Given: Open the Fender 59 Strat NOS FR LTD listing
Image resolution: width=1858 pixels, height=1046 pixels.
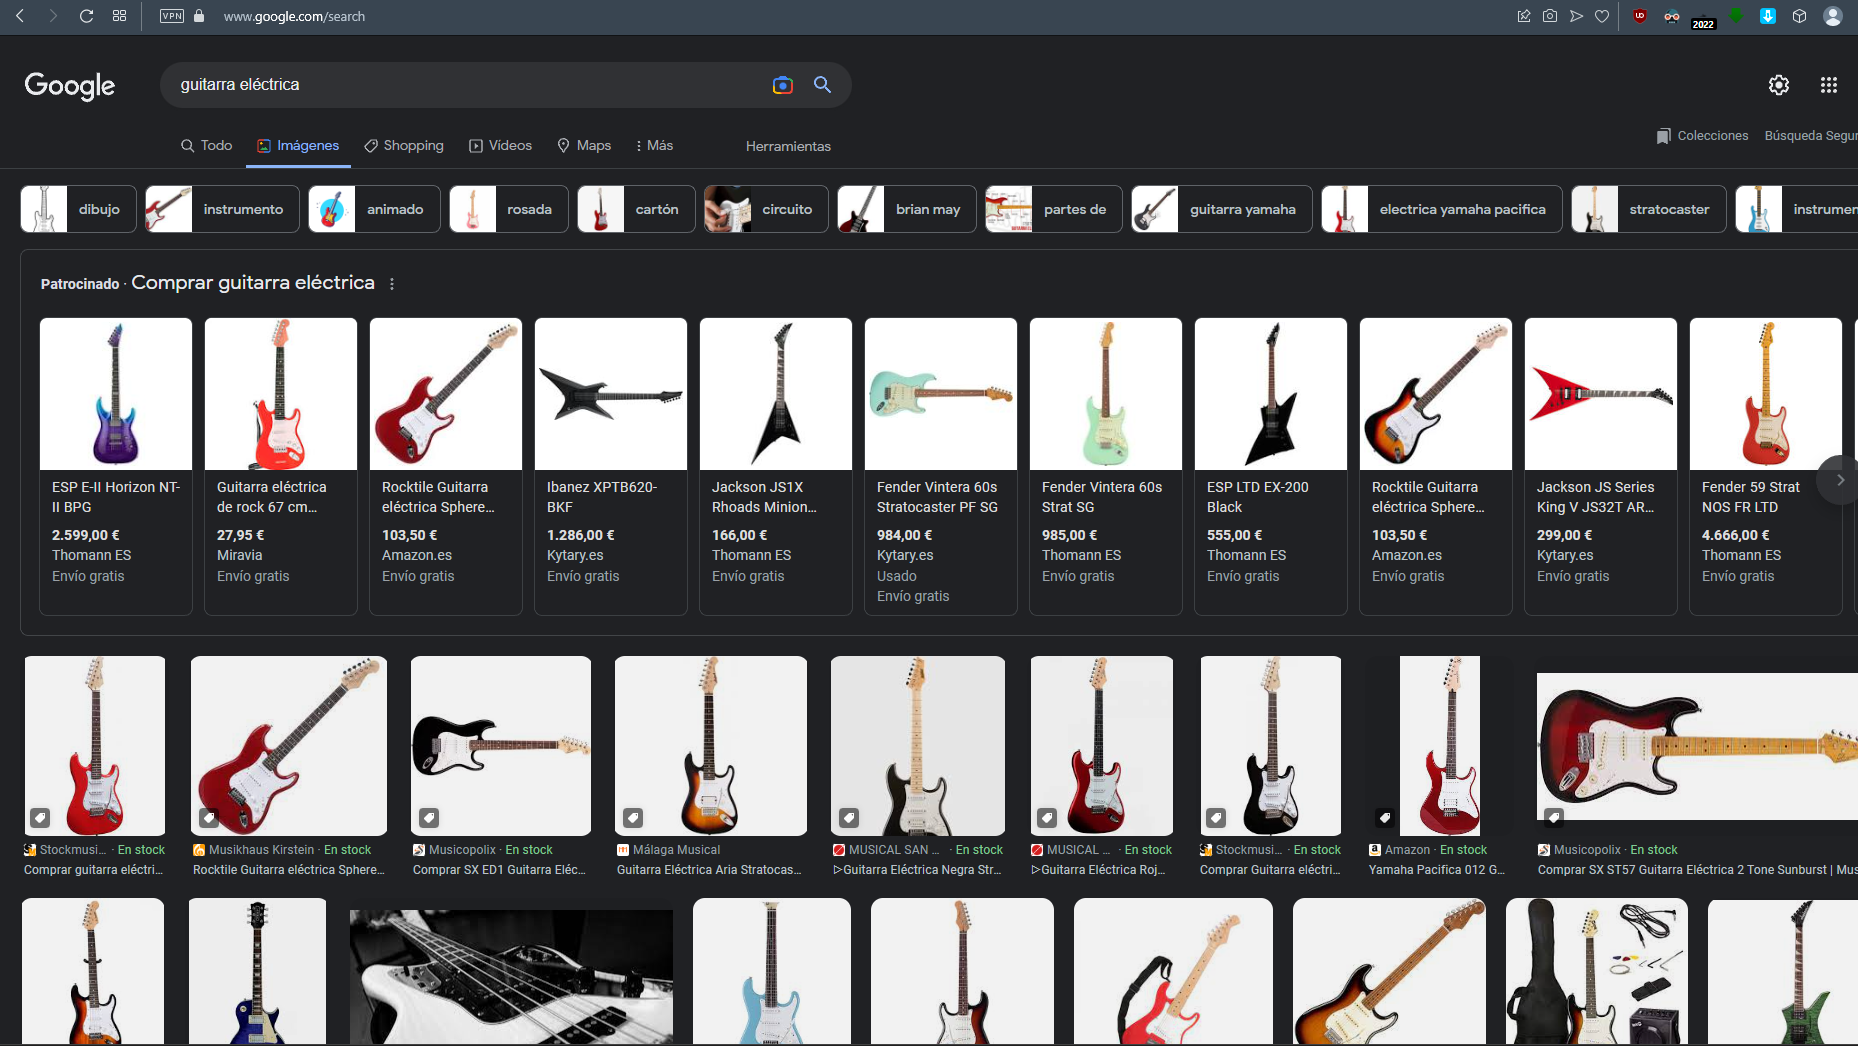Looking at the screenshot, I should 1766,466.
